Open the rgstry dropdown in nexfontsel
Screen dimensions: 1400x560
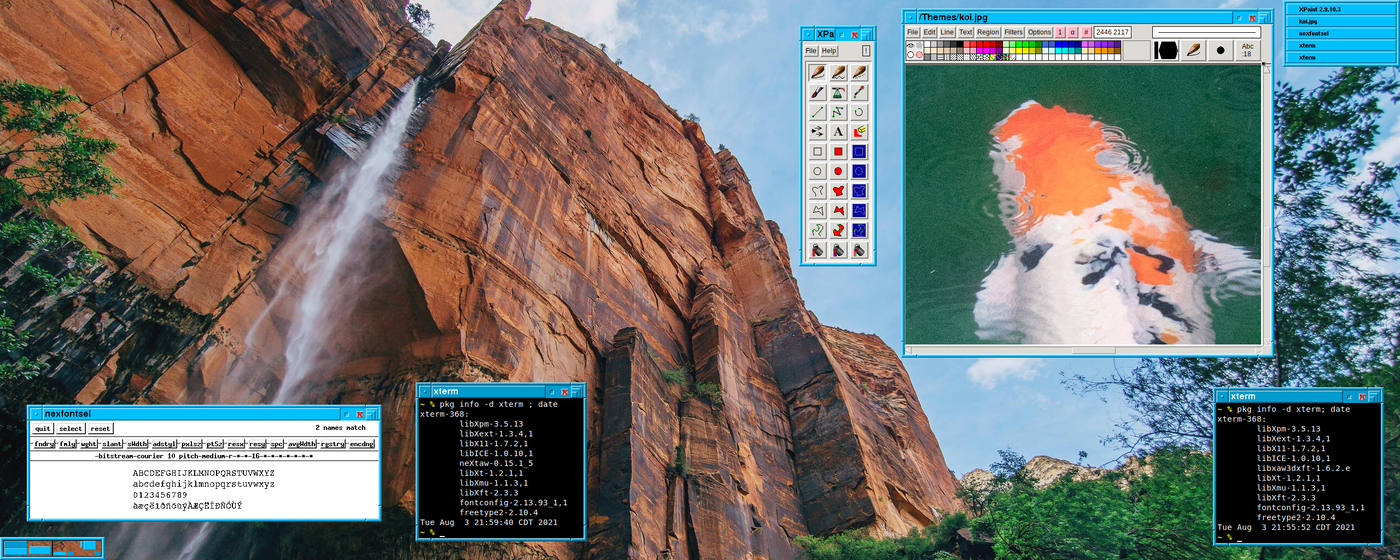pos(332,443)
